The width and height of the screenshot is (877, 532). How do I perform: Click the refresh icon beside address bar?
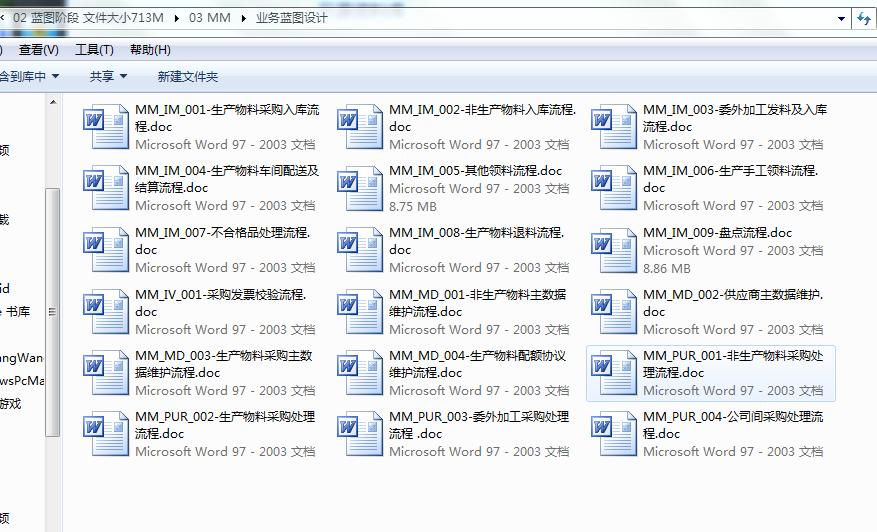point(864,18)
